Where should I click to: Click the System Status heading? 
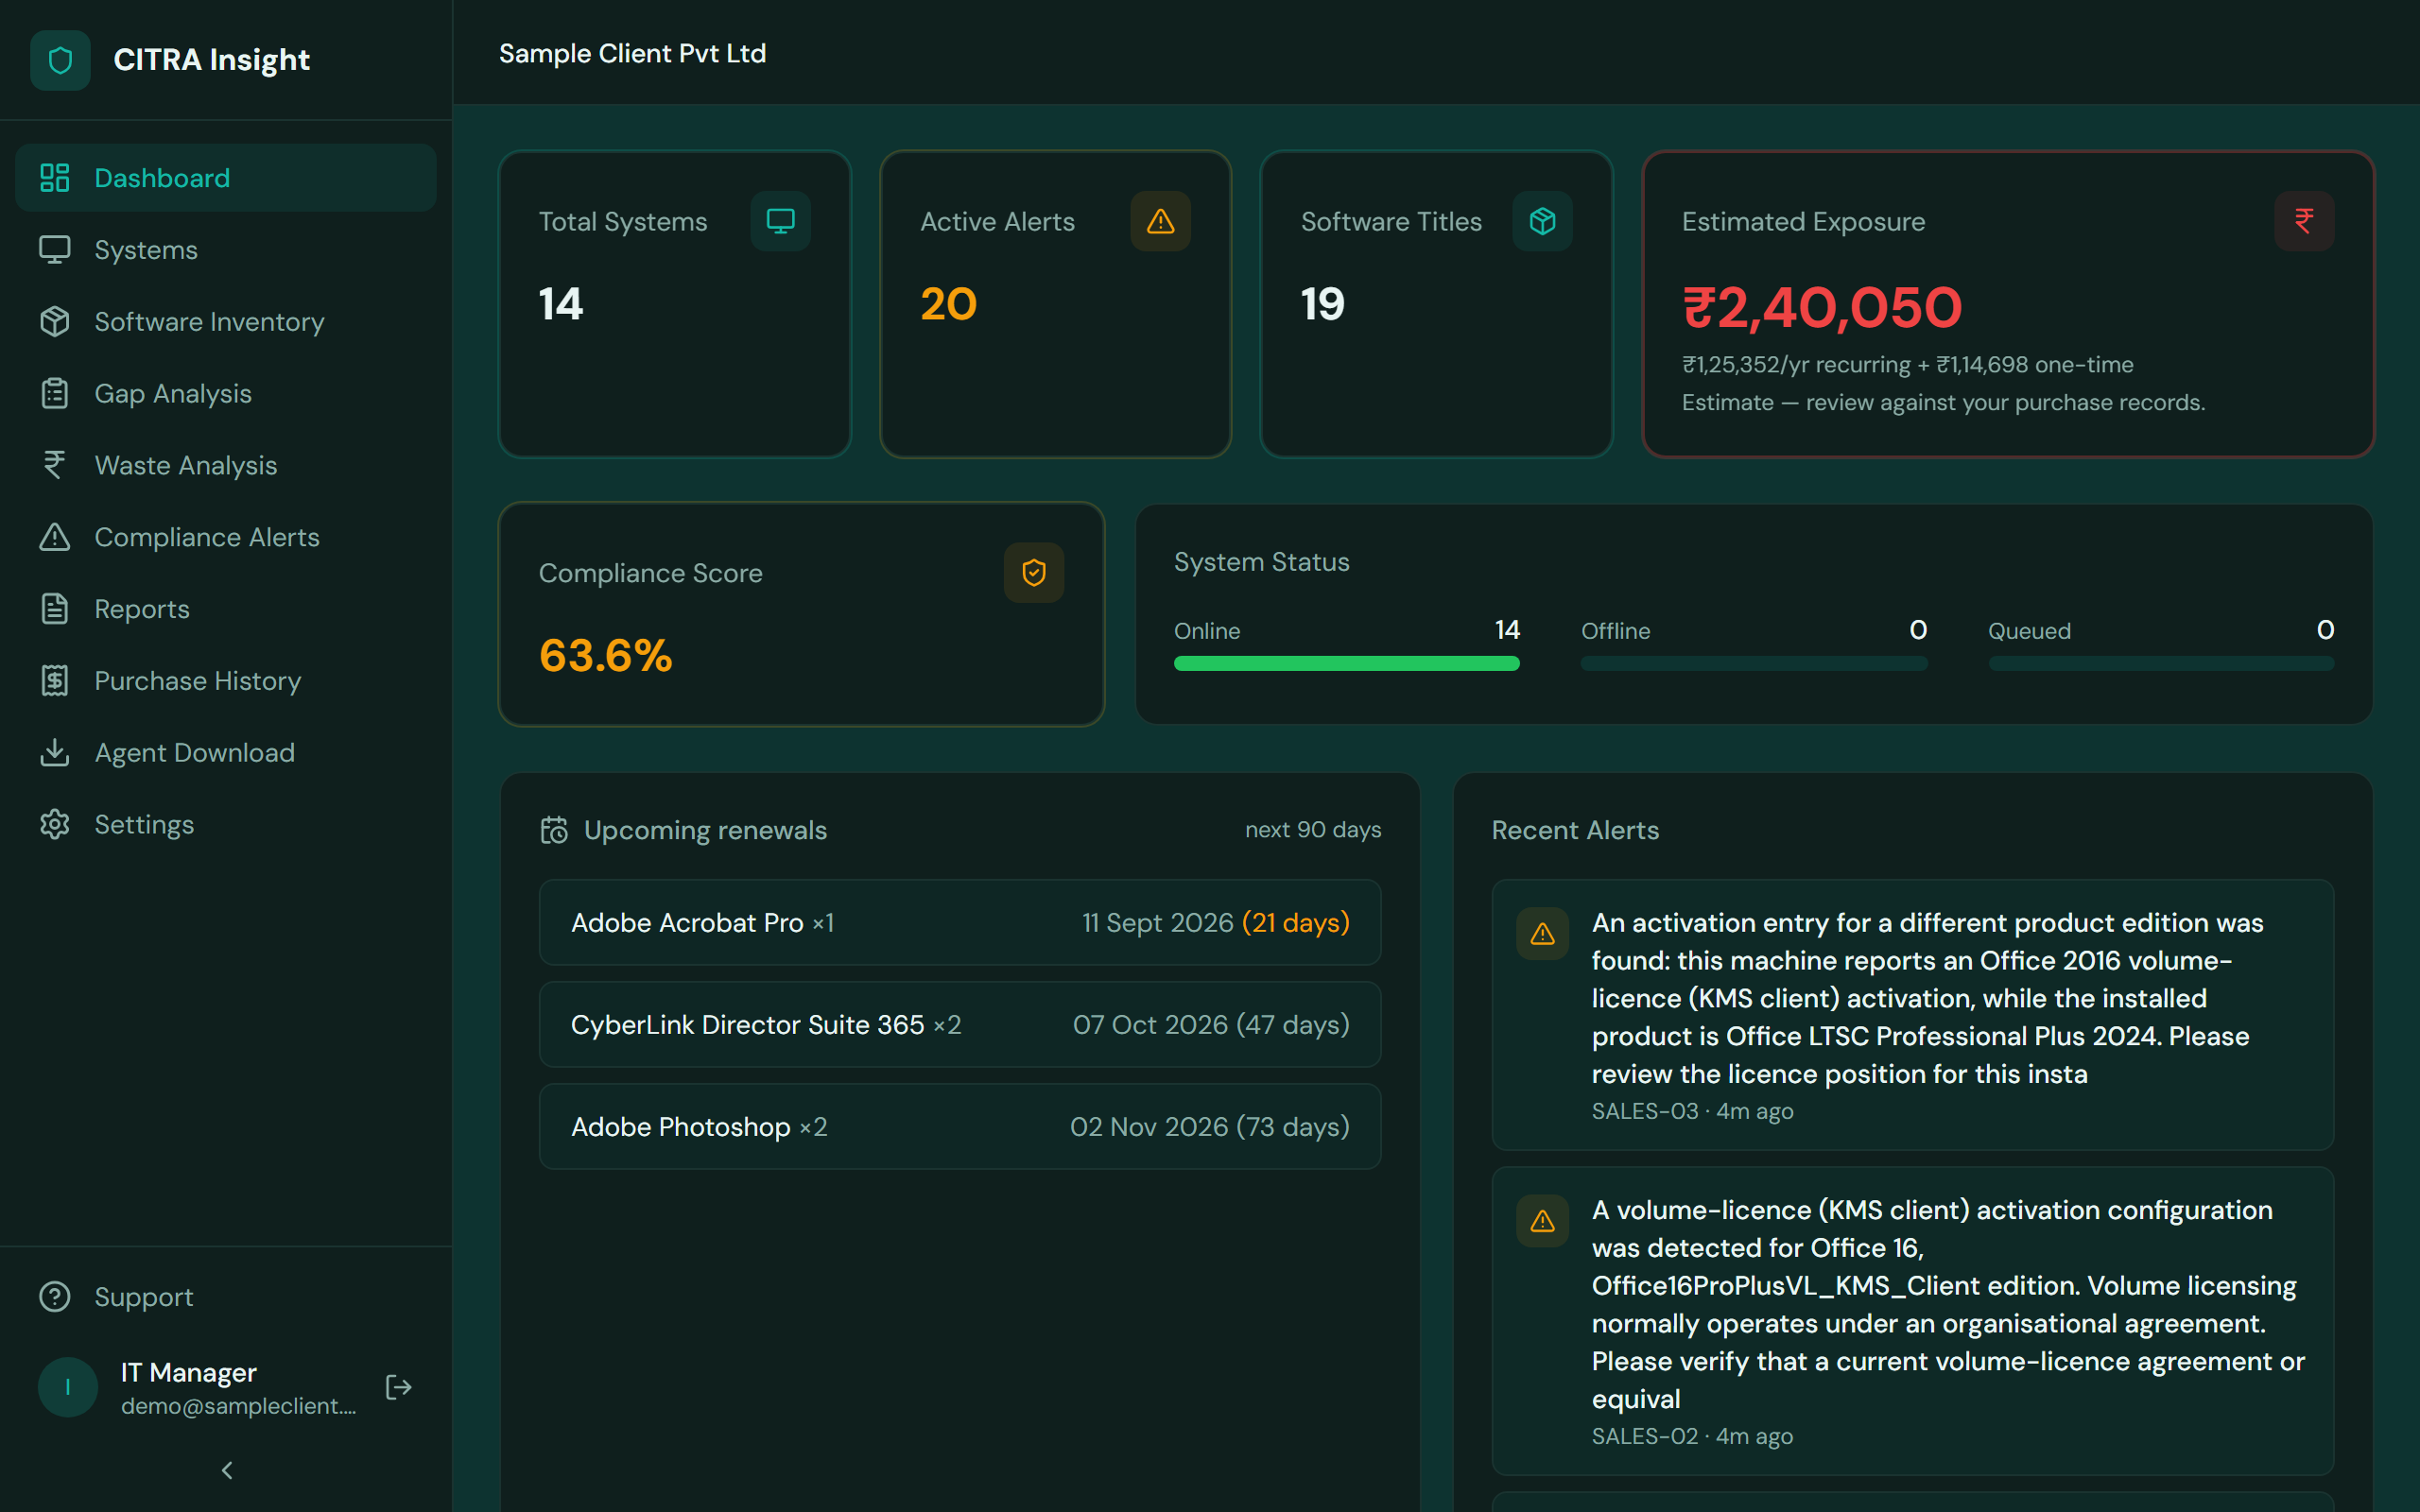(1261, 562)
